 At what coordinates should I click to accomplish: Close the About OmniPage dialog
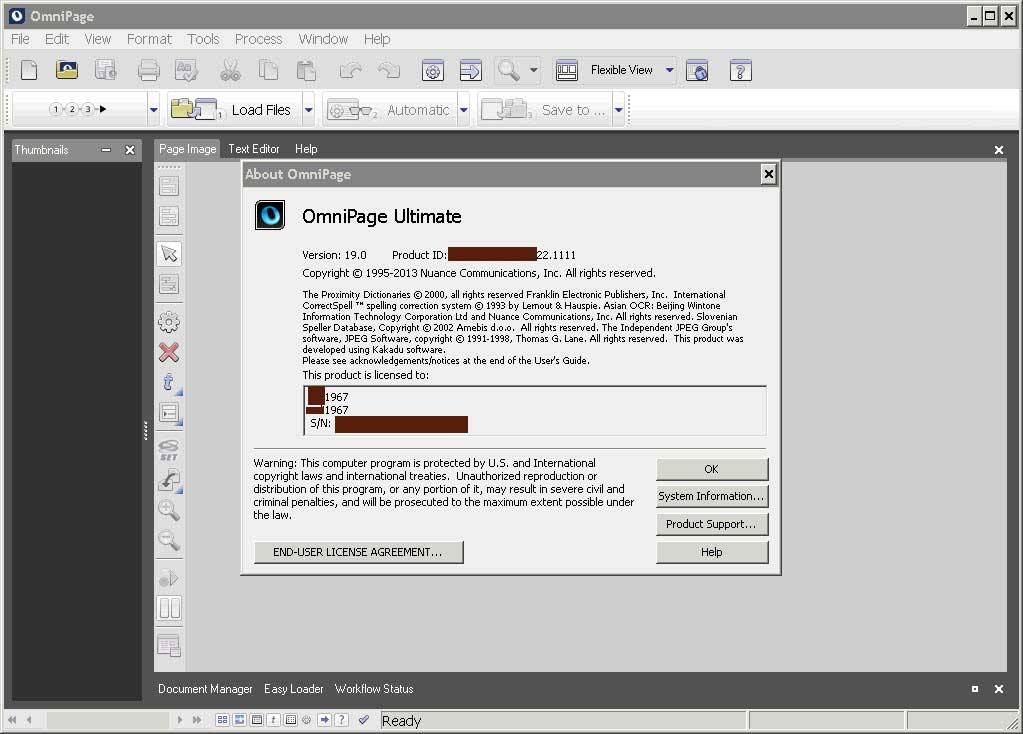(x=768, y=174)
